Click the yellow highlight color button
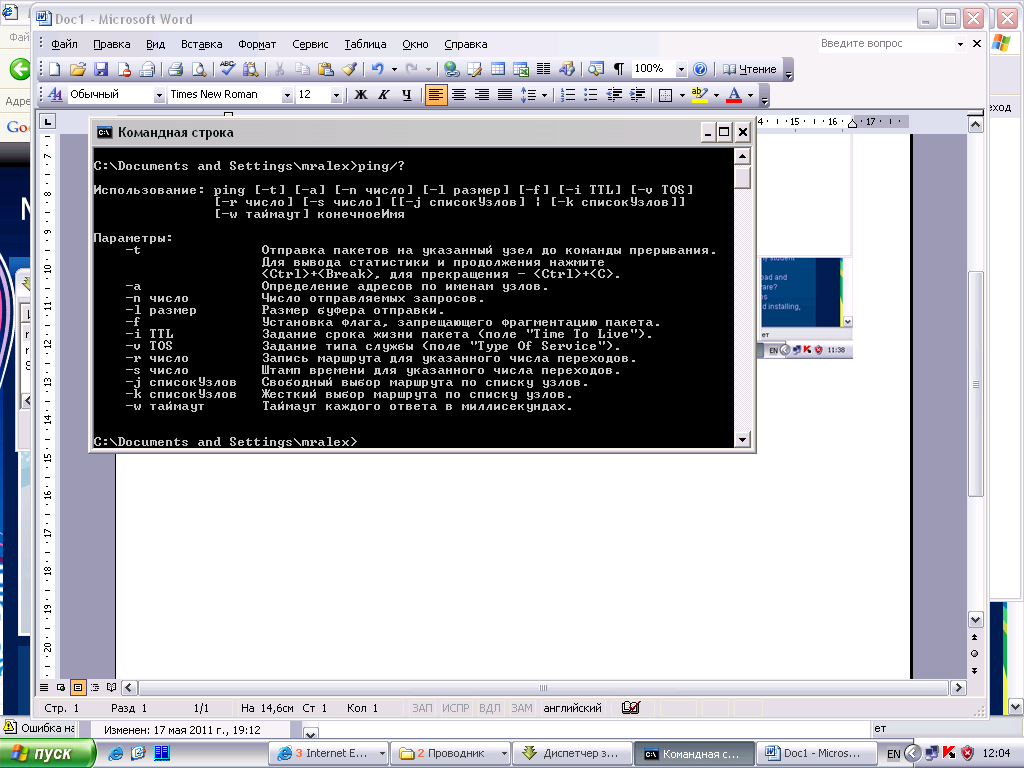Image resolution: width=1024 pixels, height=768 pixels. 700,95
